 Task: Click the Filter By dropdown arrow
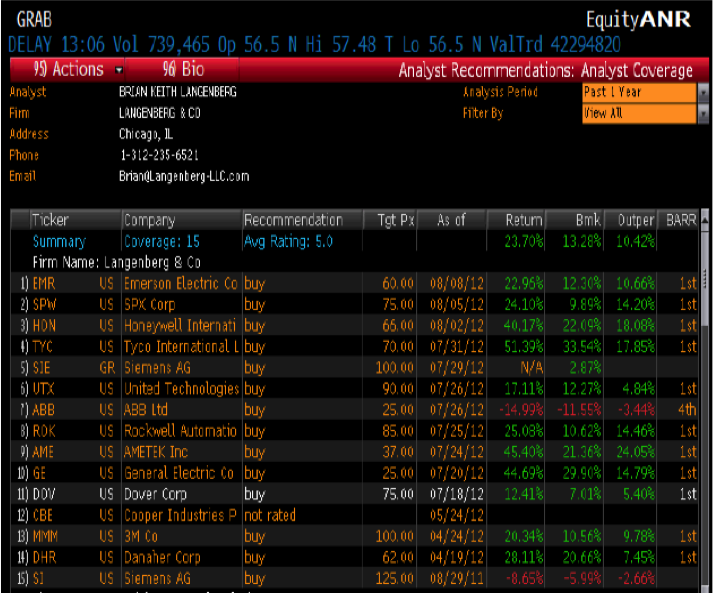click(x=703, y=113)
